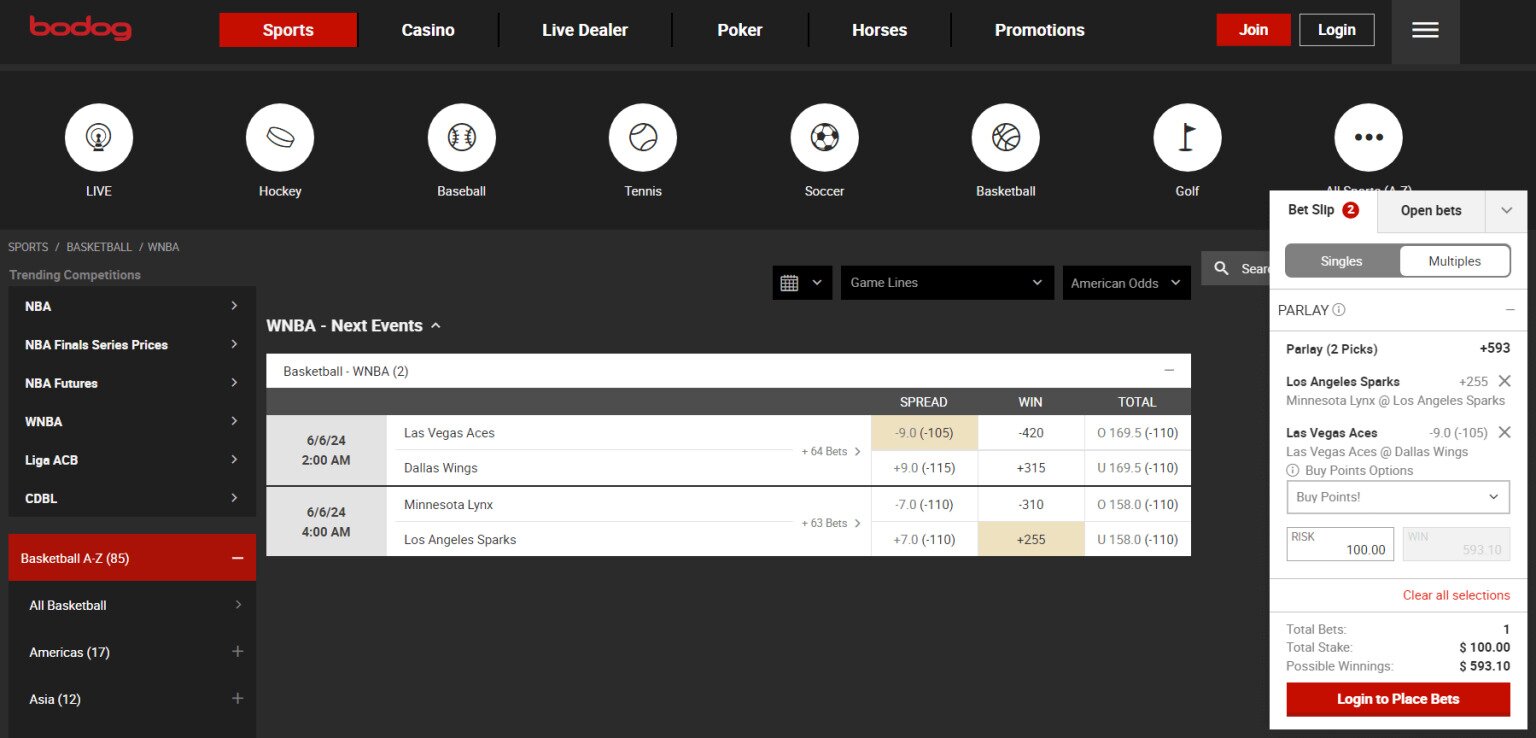1536x738 pixels.
Task: Expand the Americas (17) category
Action: (237, 652)
